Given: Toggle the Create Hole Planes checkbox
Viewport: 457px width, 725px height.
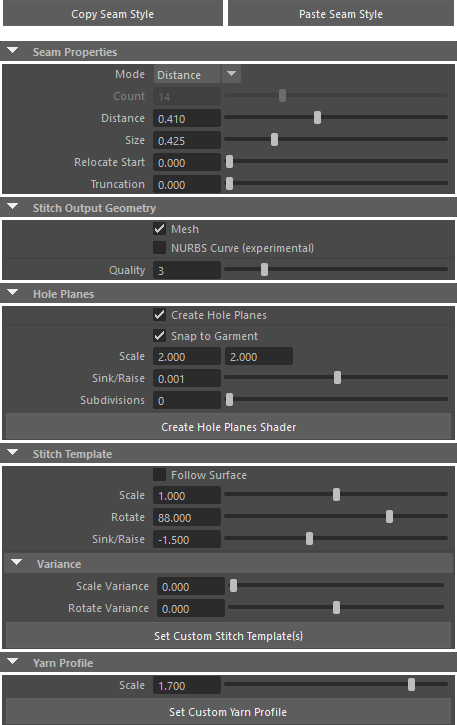Looking at the screenshot, I should click(160, 315).
